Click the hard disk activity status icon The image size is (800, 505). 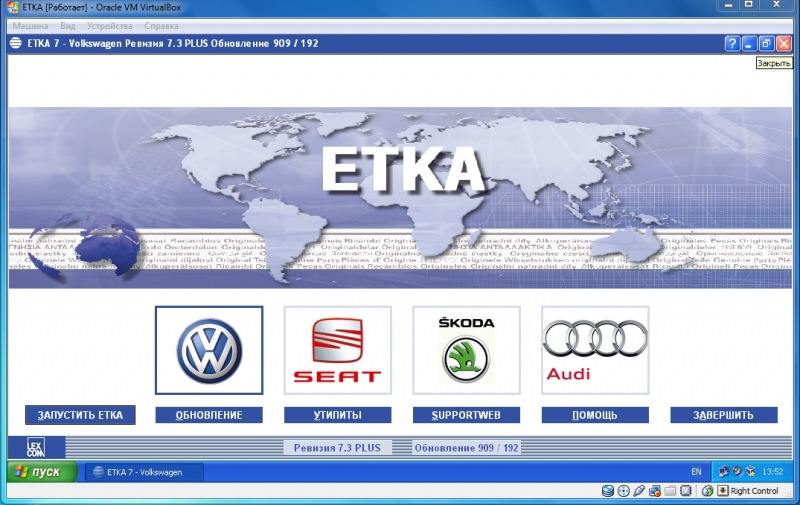click(x=607, y=491)
